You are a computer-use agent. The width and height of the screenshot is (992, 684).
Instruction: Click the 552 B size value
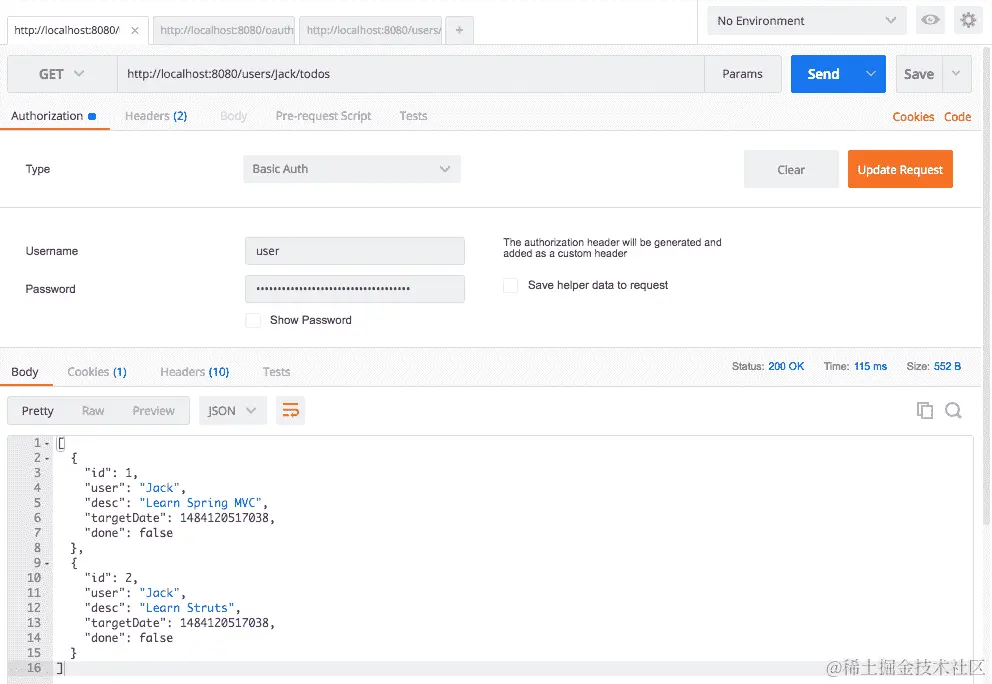947,366
